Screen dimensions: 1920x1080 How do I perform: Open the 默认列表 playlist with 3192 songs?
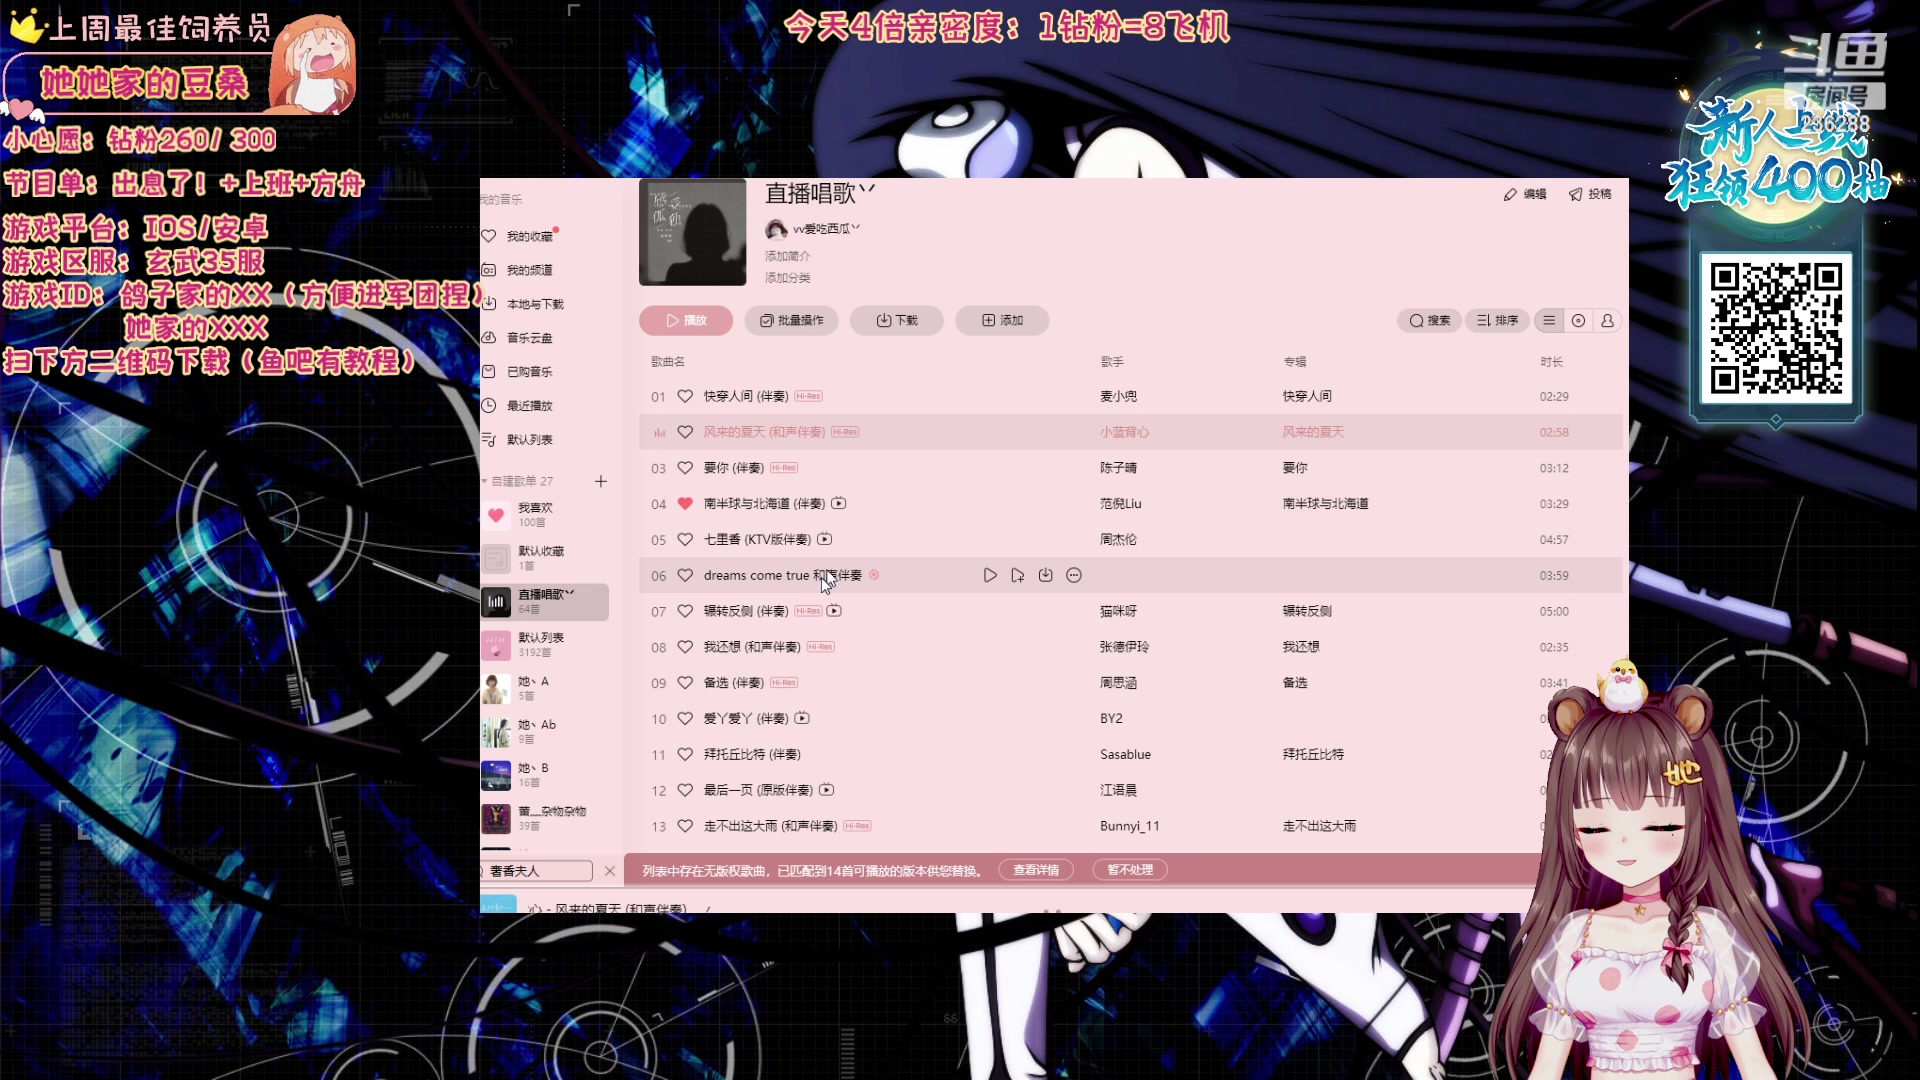pyautogui.click(x=545, y=645)
